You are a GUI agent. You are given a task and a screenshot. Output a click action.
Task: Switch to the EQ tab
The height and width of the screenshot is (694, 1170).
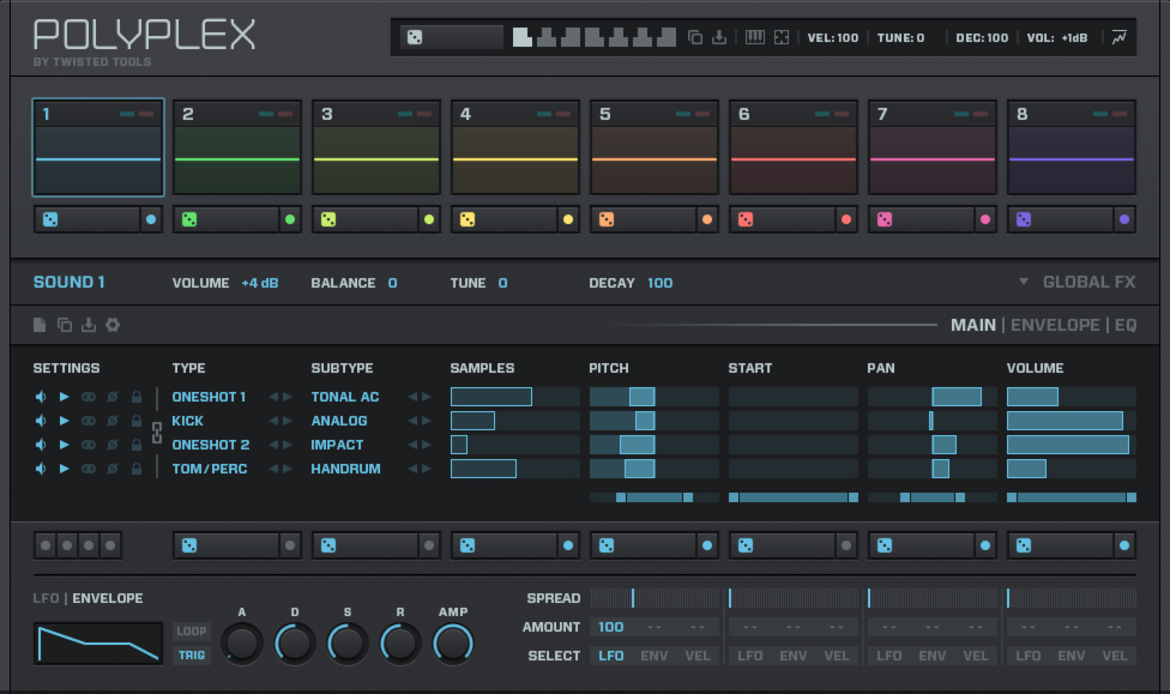(x=1126, y=325)
